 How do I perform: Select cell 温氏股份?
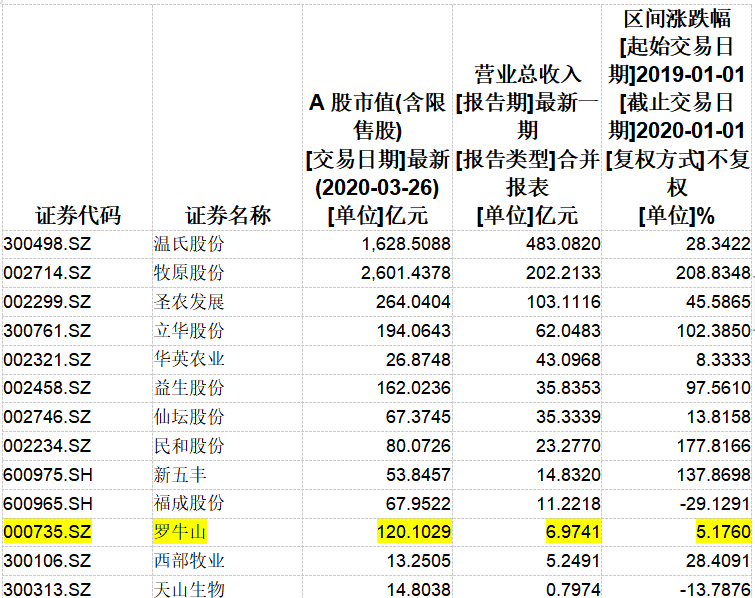228,244
